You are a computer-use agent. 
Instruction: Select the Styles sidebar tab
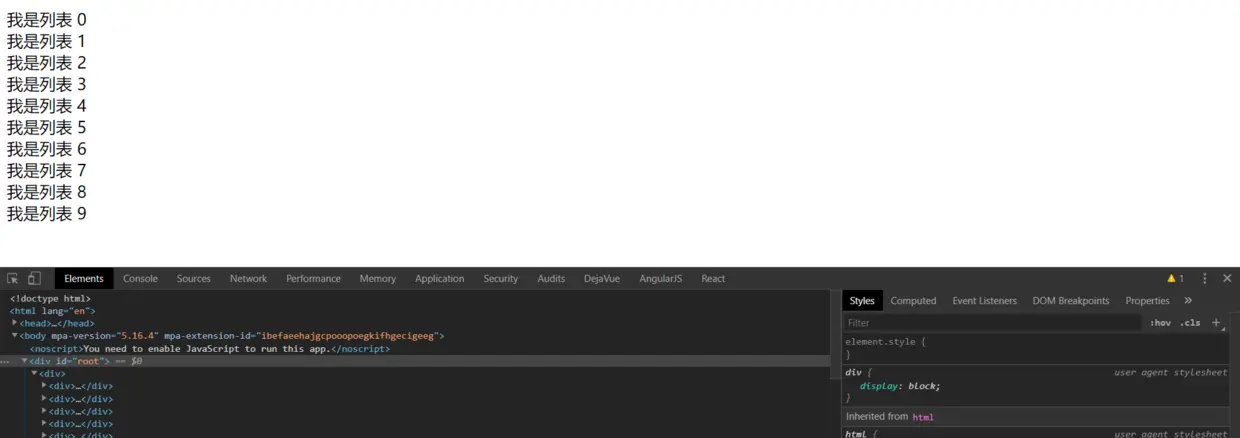pyautogui.click(x=862, y=300)
